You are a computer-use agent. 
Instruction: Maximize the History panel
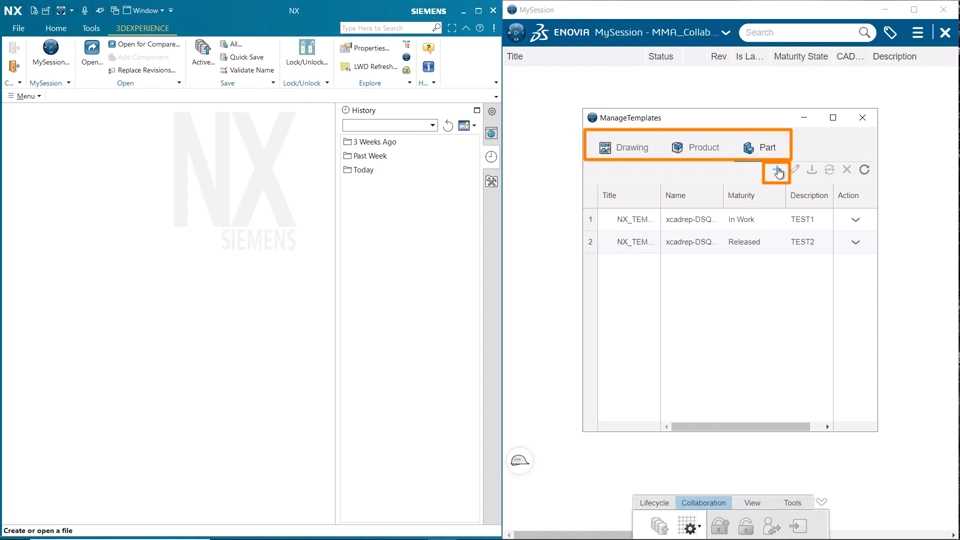pos(477,110)
